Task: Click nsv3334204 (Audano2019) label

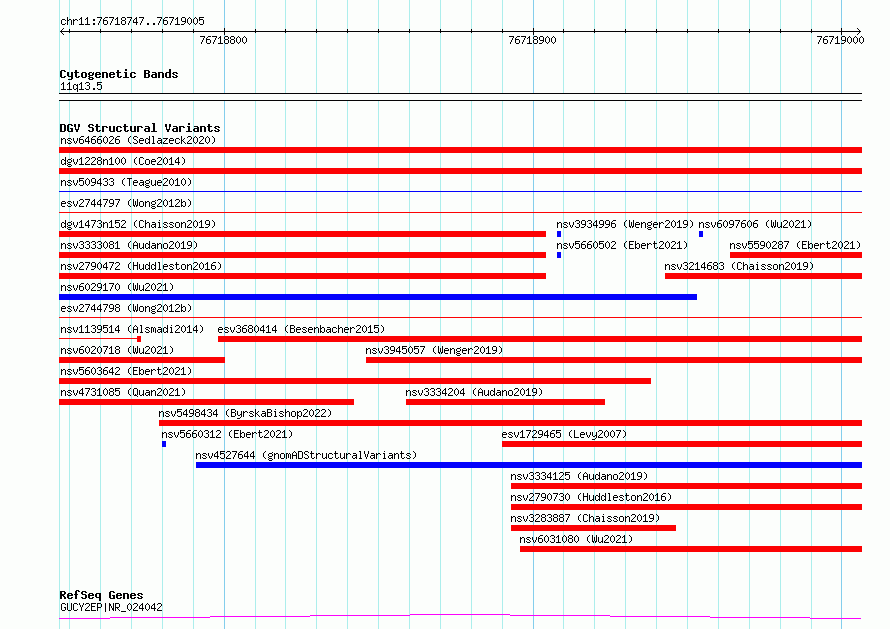Action: pos(474,392)
